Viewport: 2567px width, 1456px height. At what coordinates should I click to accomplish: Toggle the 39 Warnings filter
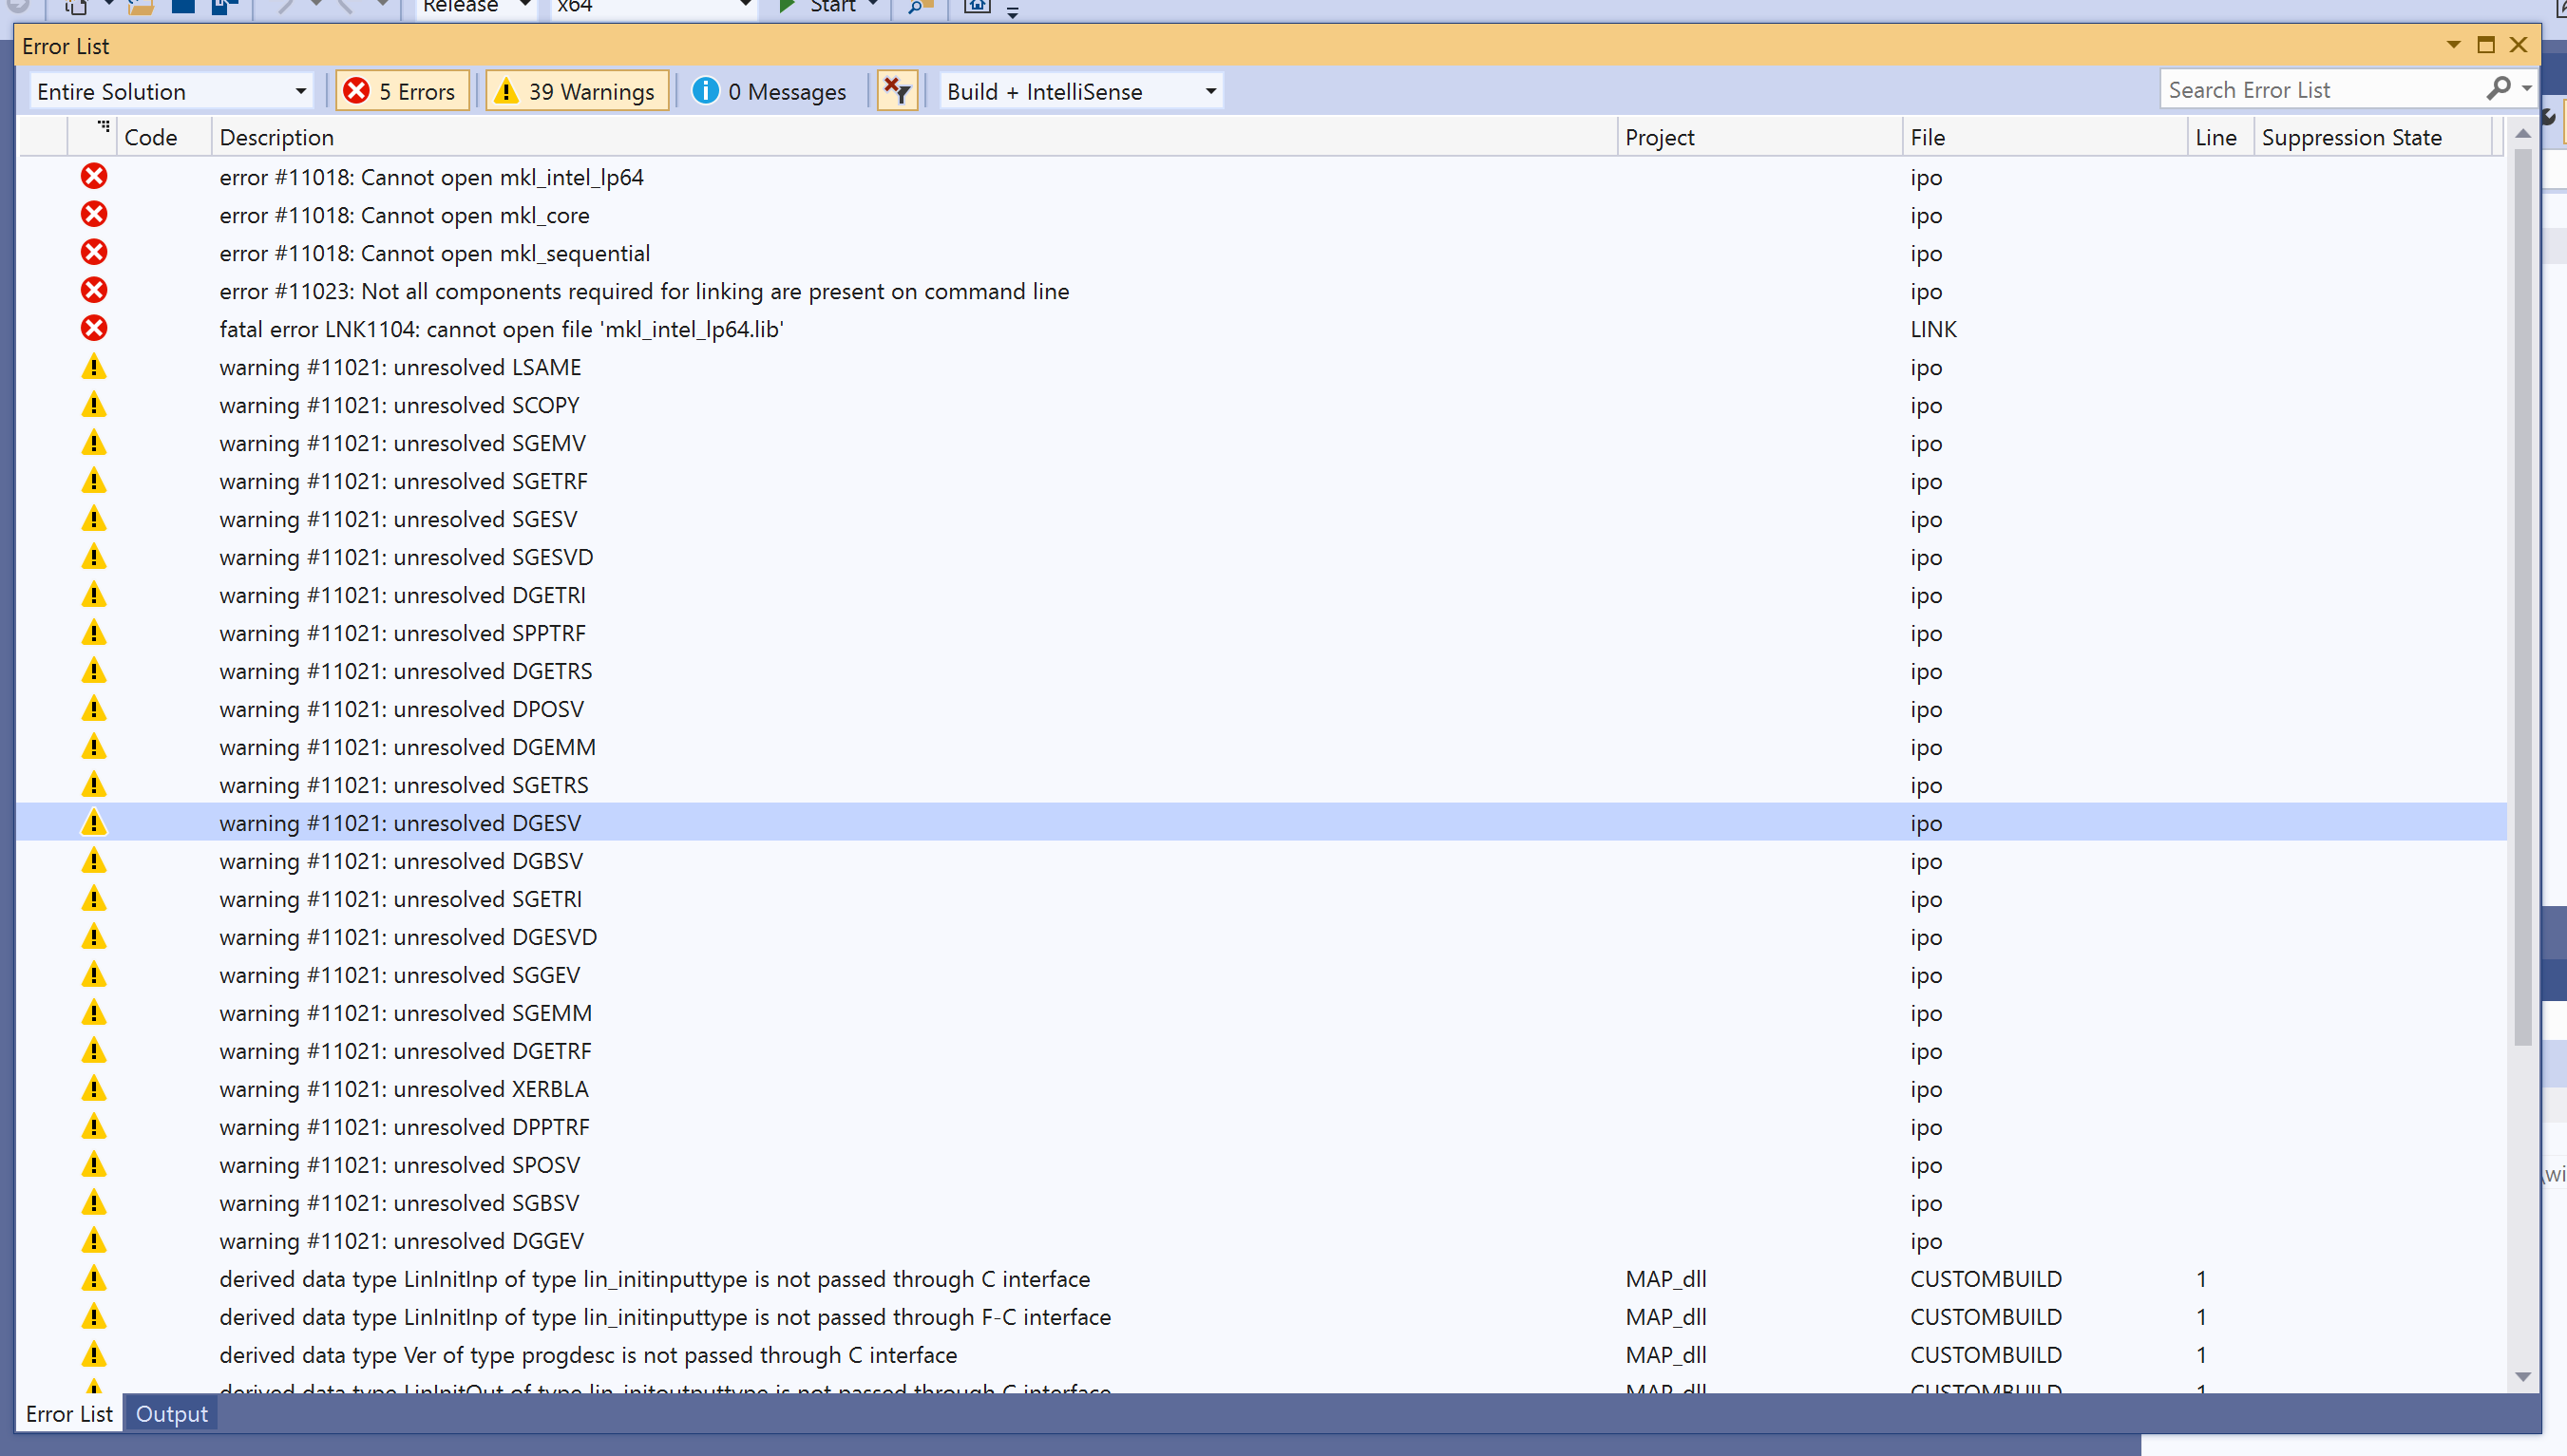[577, 90]
